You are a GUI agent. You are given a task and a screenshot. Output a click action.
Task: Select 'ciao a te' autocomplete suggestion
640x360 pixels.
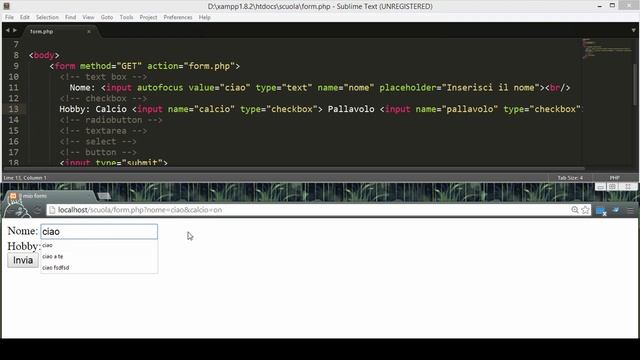99,256
